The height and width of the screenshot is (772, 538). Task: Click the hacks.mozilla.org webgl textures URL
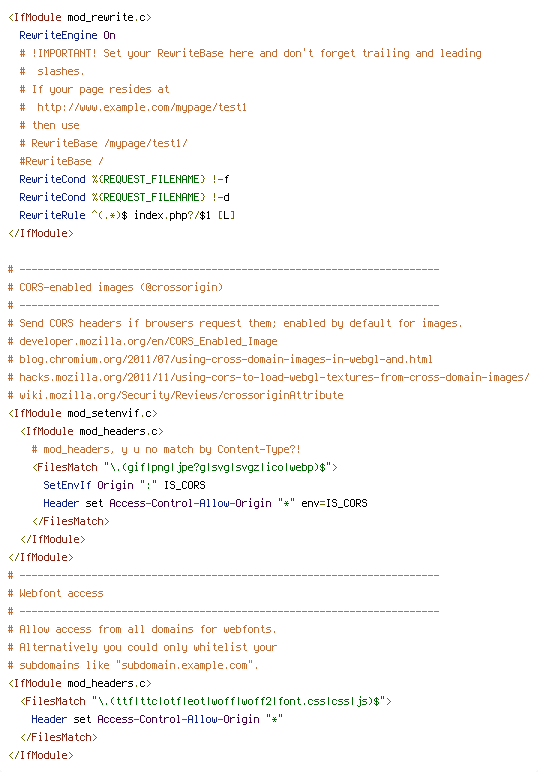coord(274,377)
